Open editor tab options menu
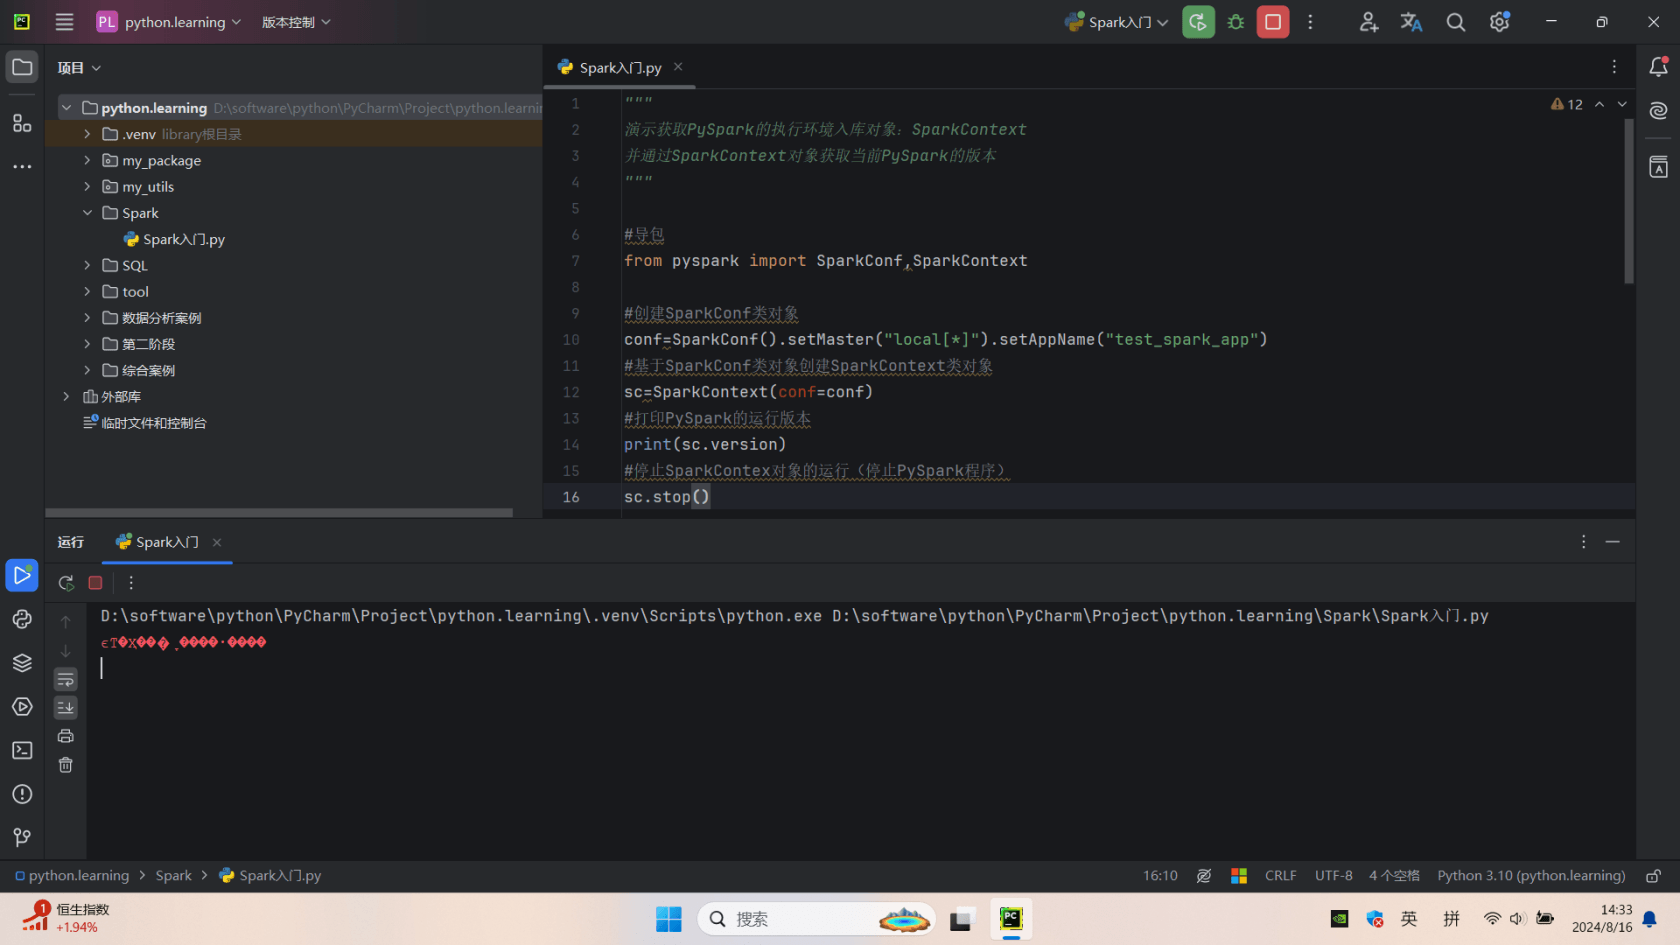Screen dimensions: 1680x945 click(1614, 67)
